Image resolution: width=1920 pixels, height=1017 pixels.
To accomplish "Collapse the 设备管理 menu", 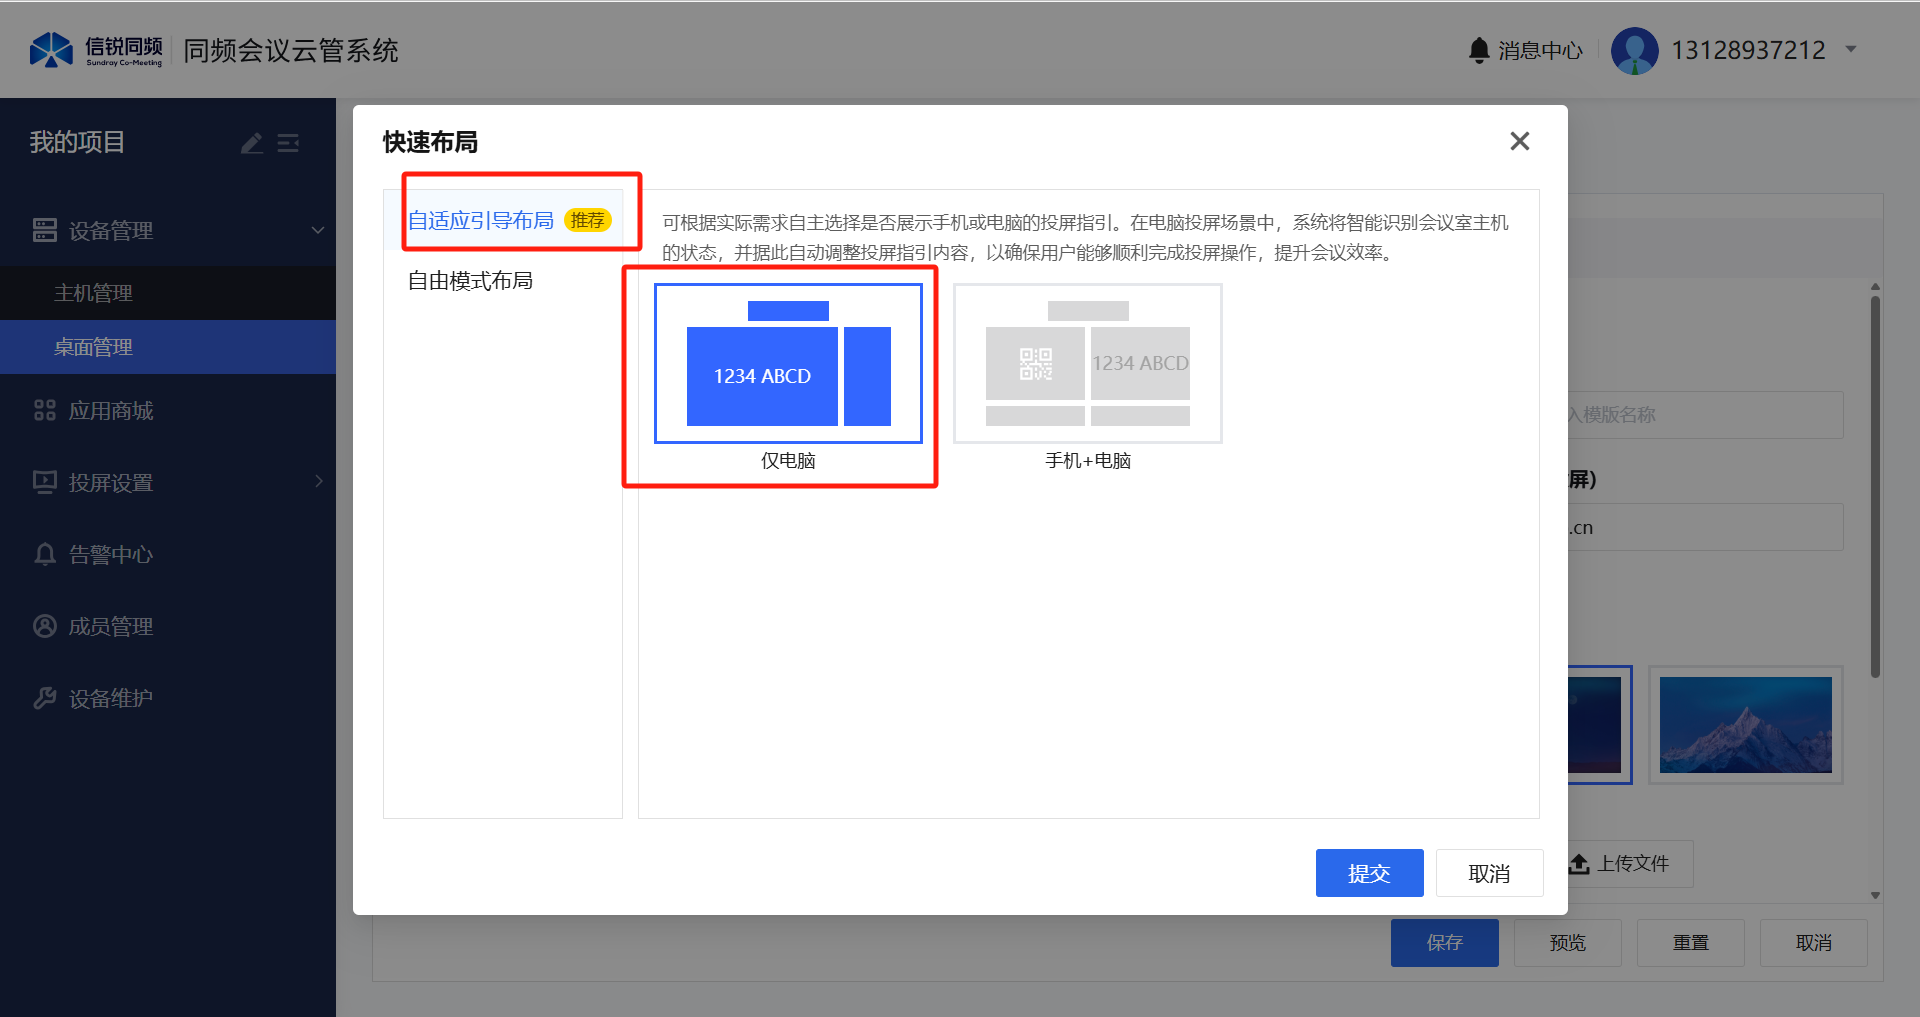I will coord(317,231).
